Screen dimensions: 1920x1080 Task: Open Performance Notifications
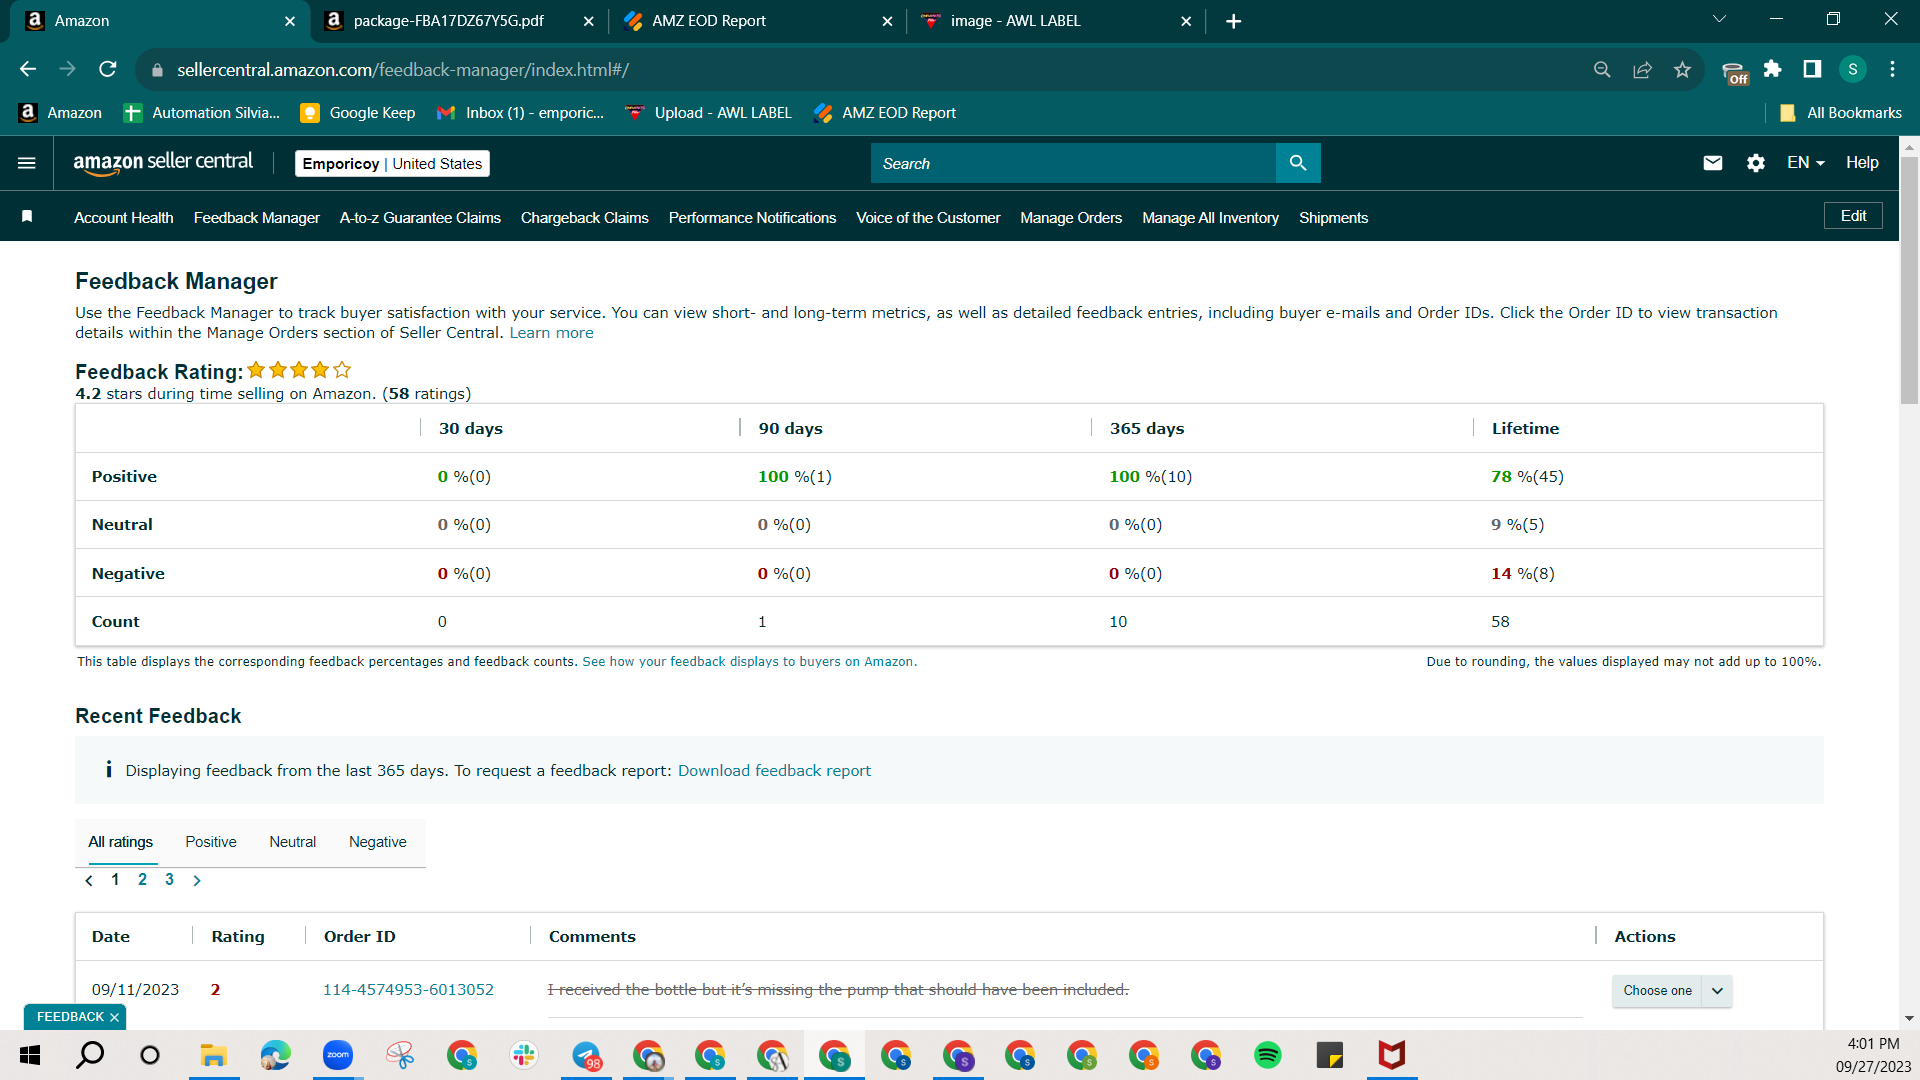pos(752,218)
